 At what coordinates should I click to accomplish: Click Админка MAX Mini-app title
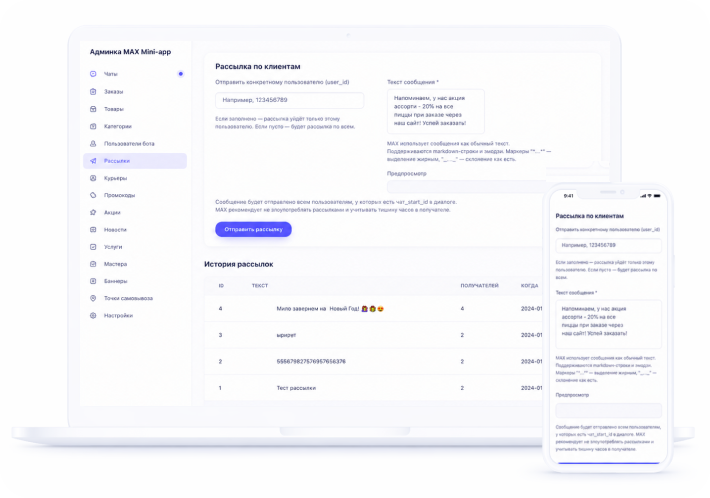130,52
